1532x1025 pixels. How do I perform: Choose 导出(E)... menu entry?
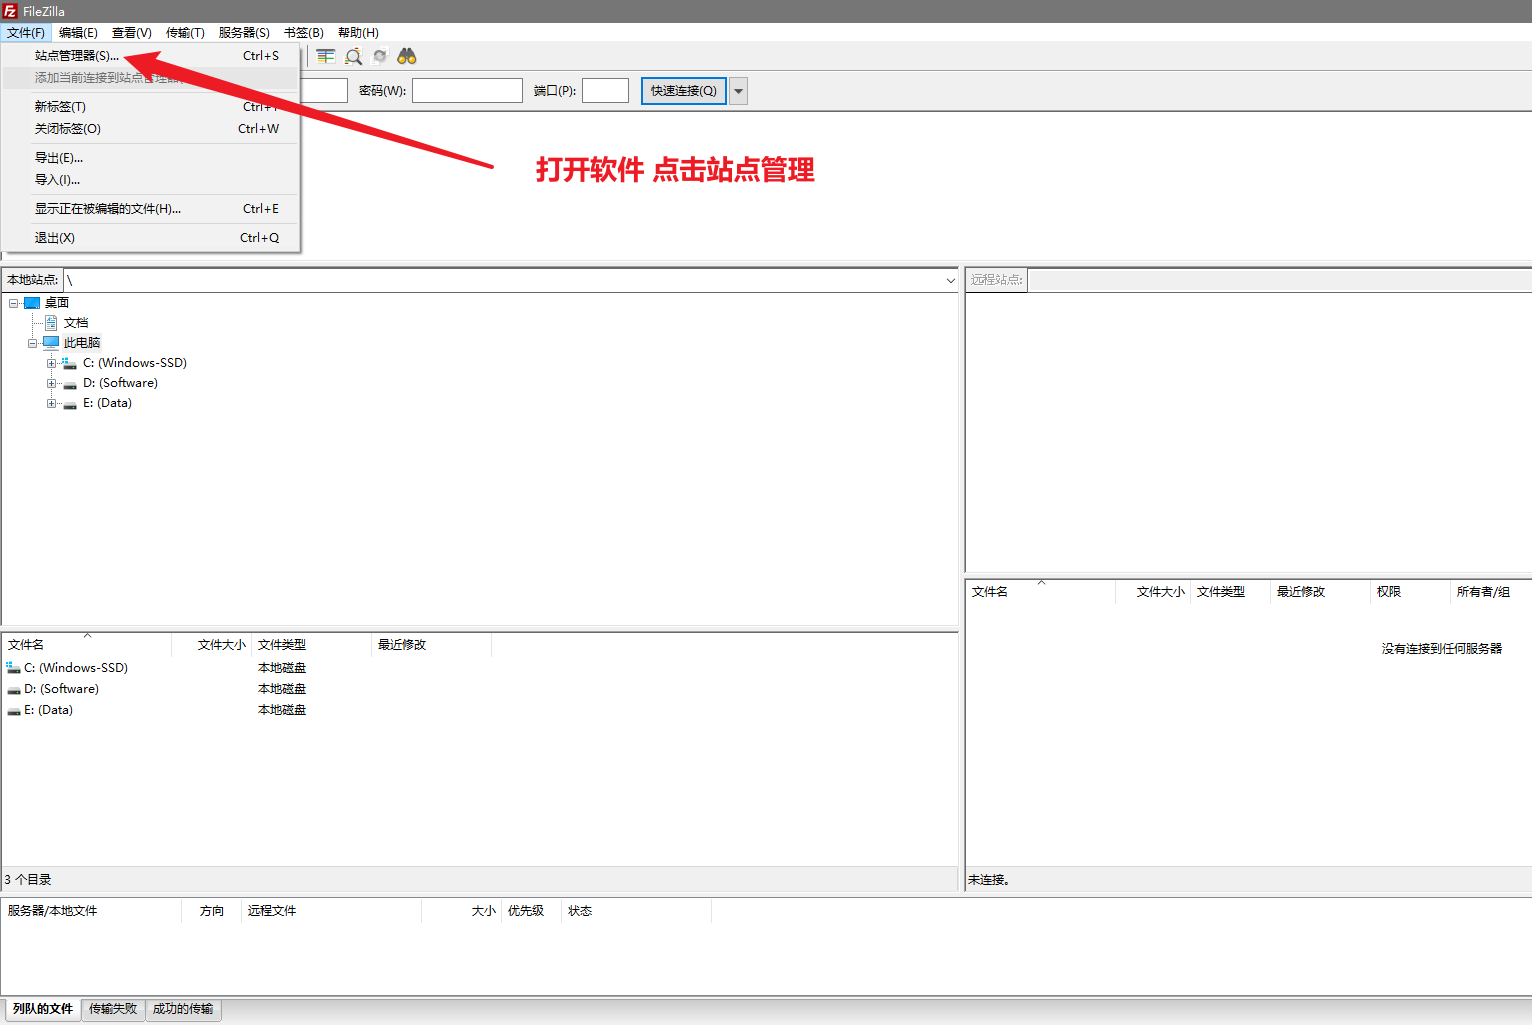(151, 158)
